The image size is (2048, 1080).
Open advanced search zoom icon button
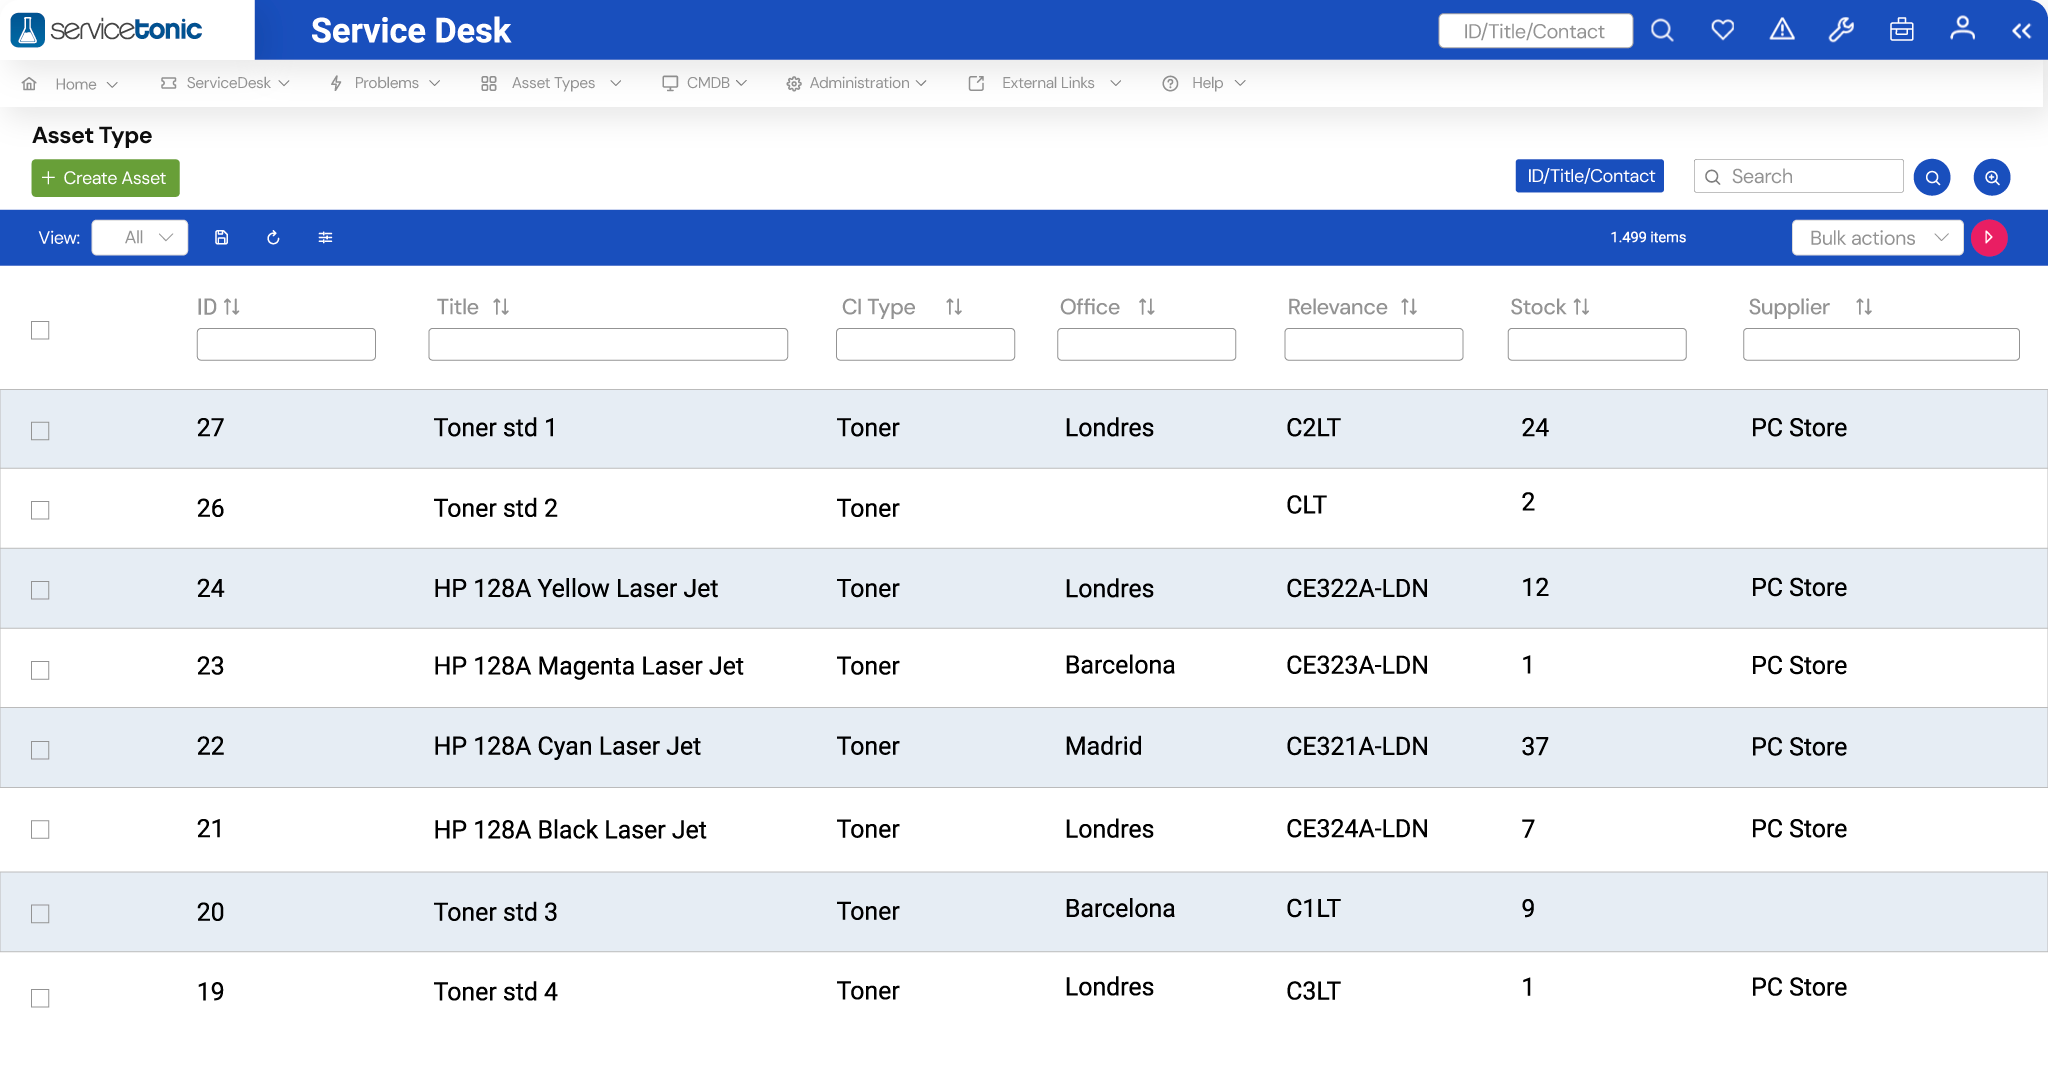[x=1992, y=178]
